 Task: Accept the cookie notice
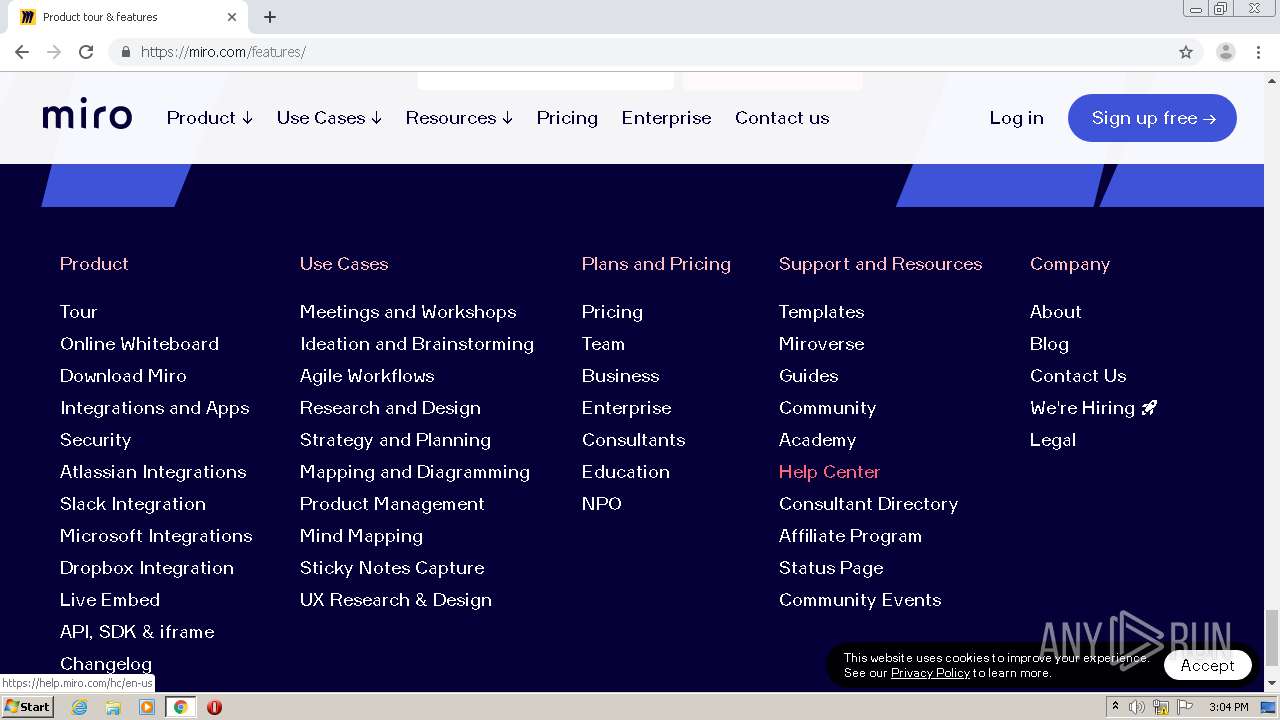pyautogui.click(x=1207, y=665)
